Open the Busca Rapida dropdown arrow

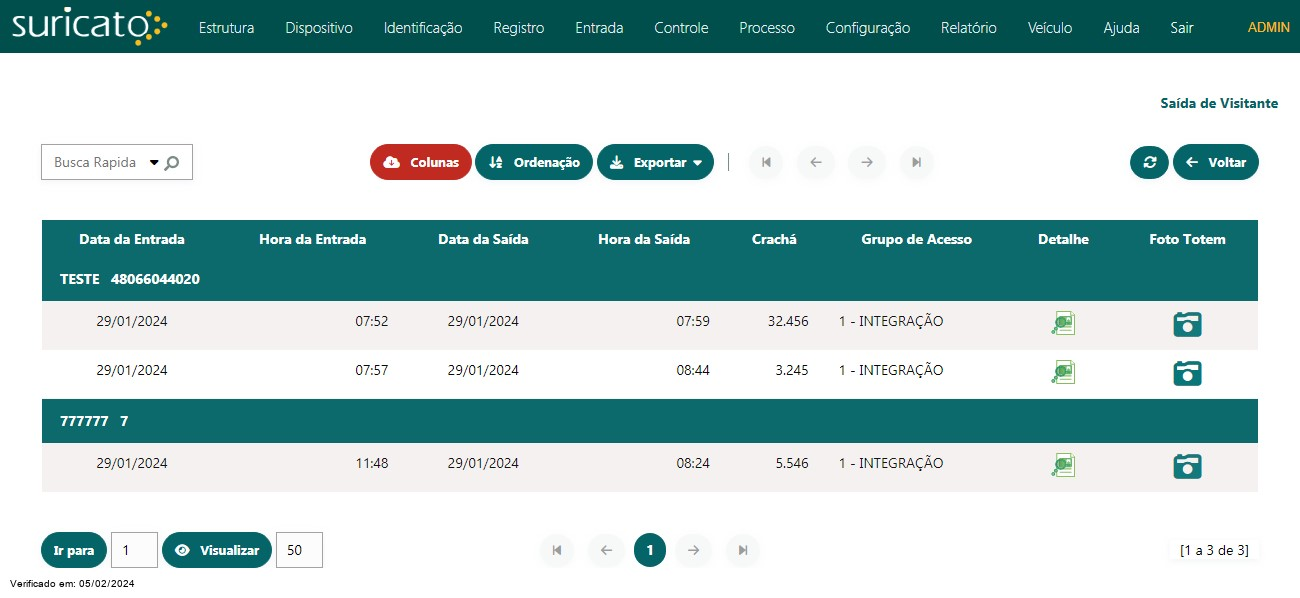(x=154, y=162)
